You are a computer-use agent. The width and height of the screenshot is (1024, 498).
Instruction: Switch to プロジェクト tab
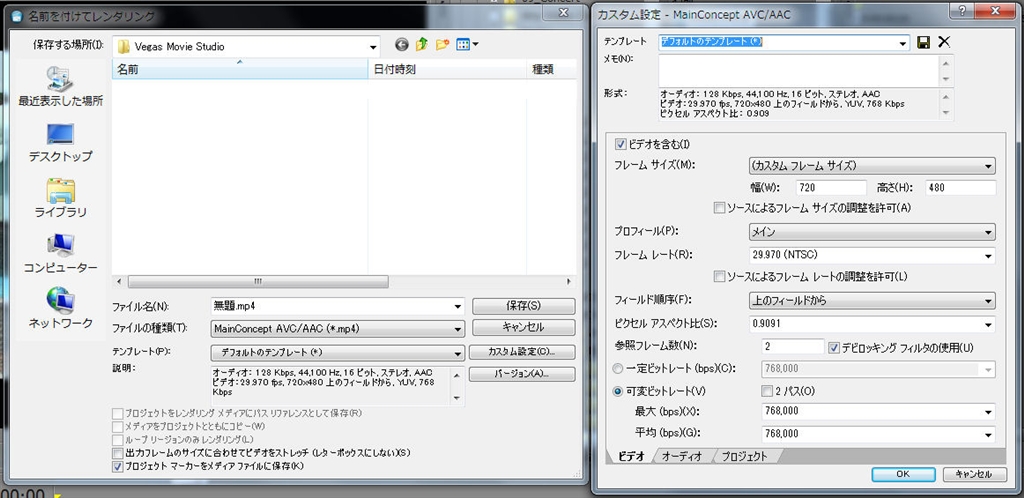[744, 456]
